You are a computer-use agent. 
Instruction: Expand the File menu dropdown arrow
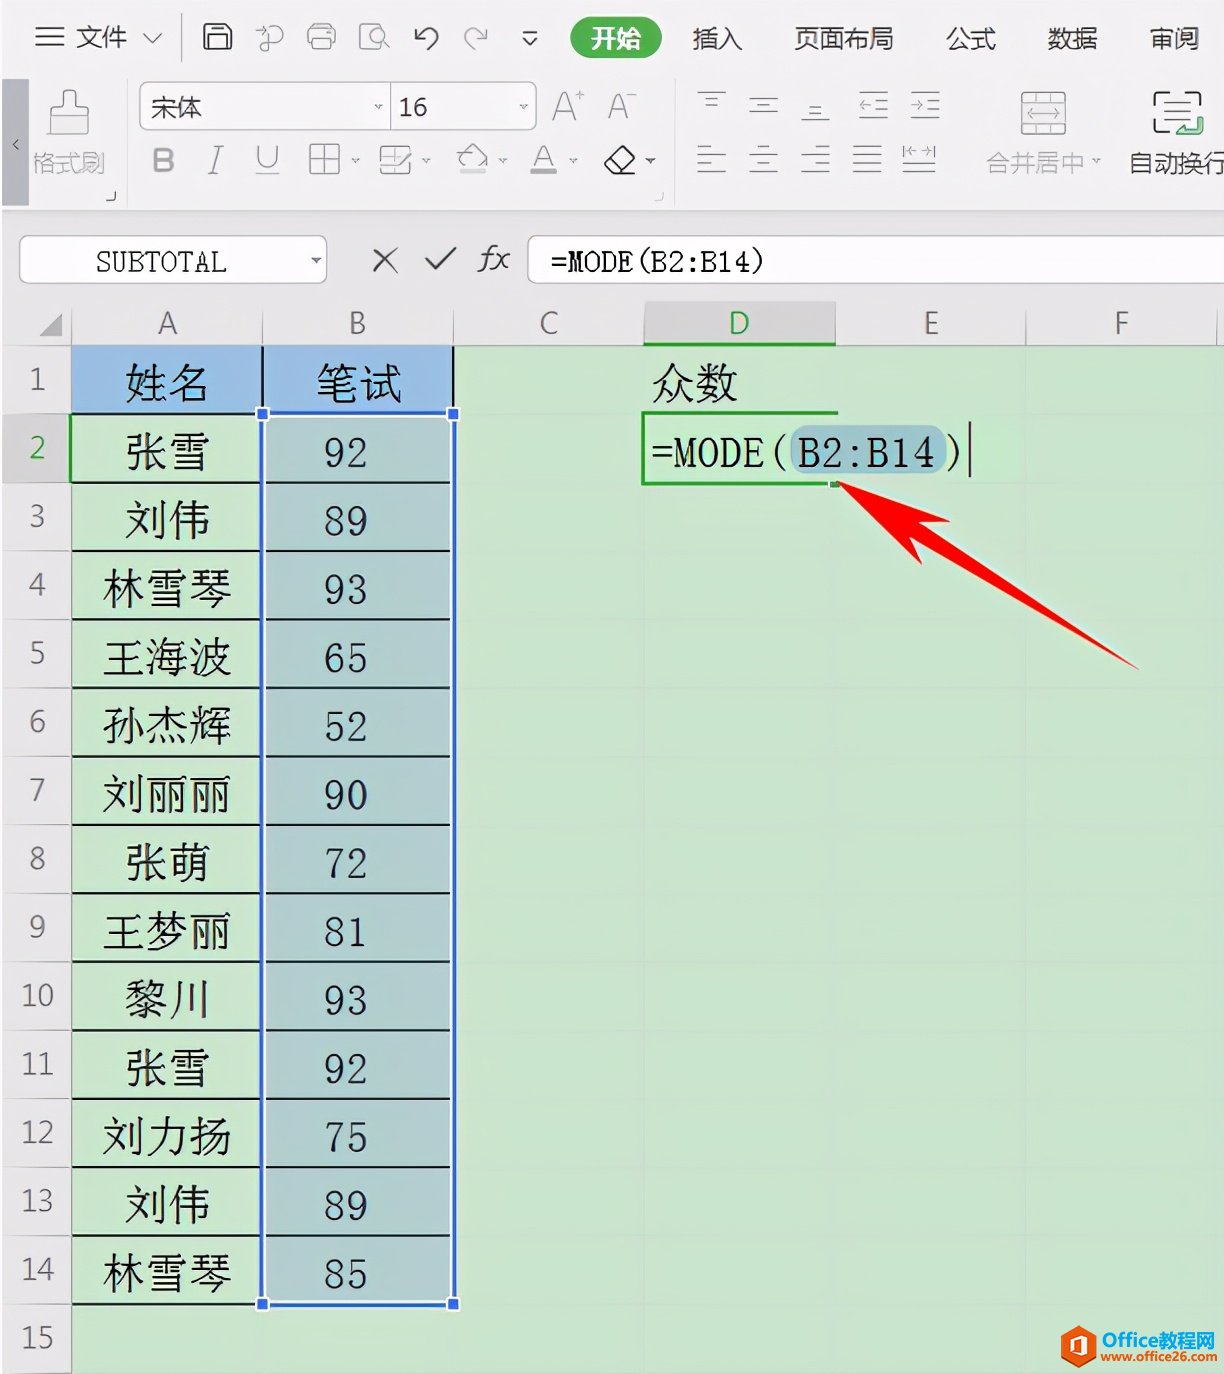[x=152, y=39]
